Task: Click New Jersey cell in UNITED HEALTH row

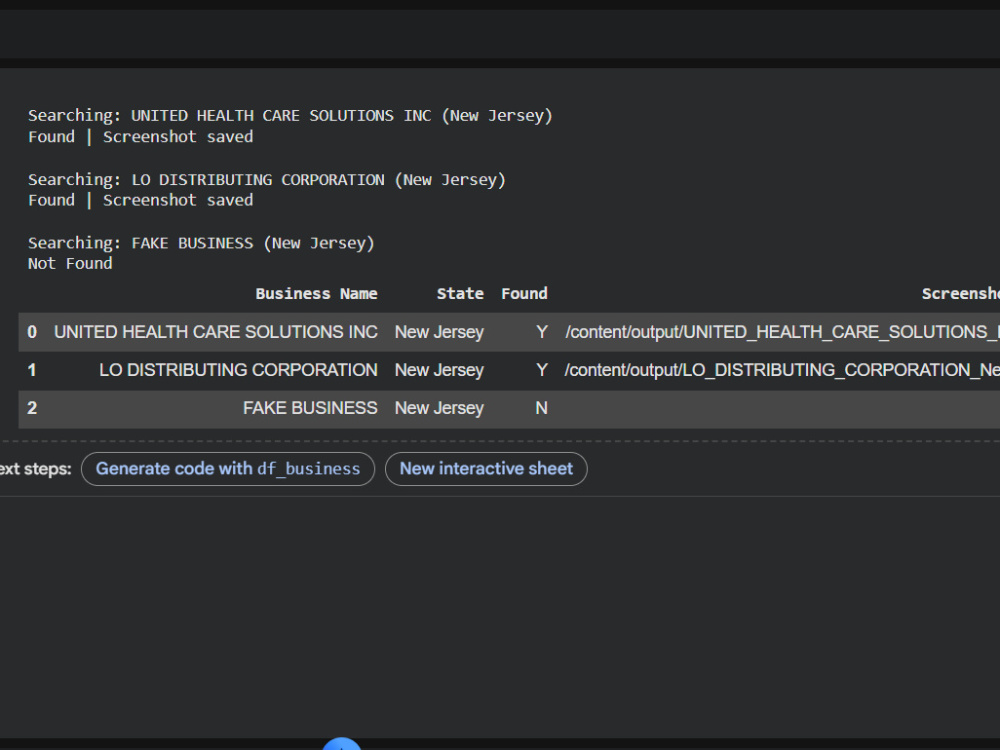Action: point(439,332)
